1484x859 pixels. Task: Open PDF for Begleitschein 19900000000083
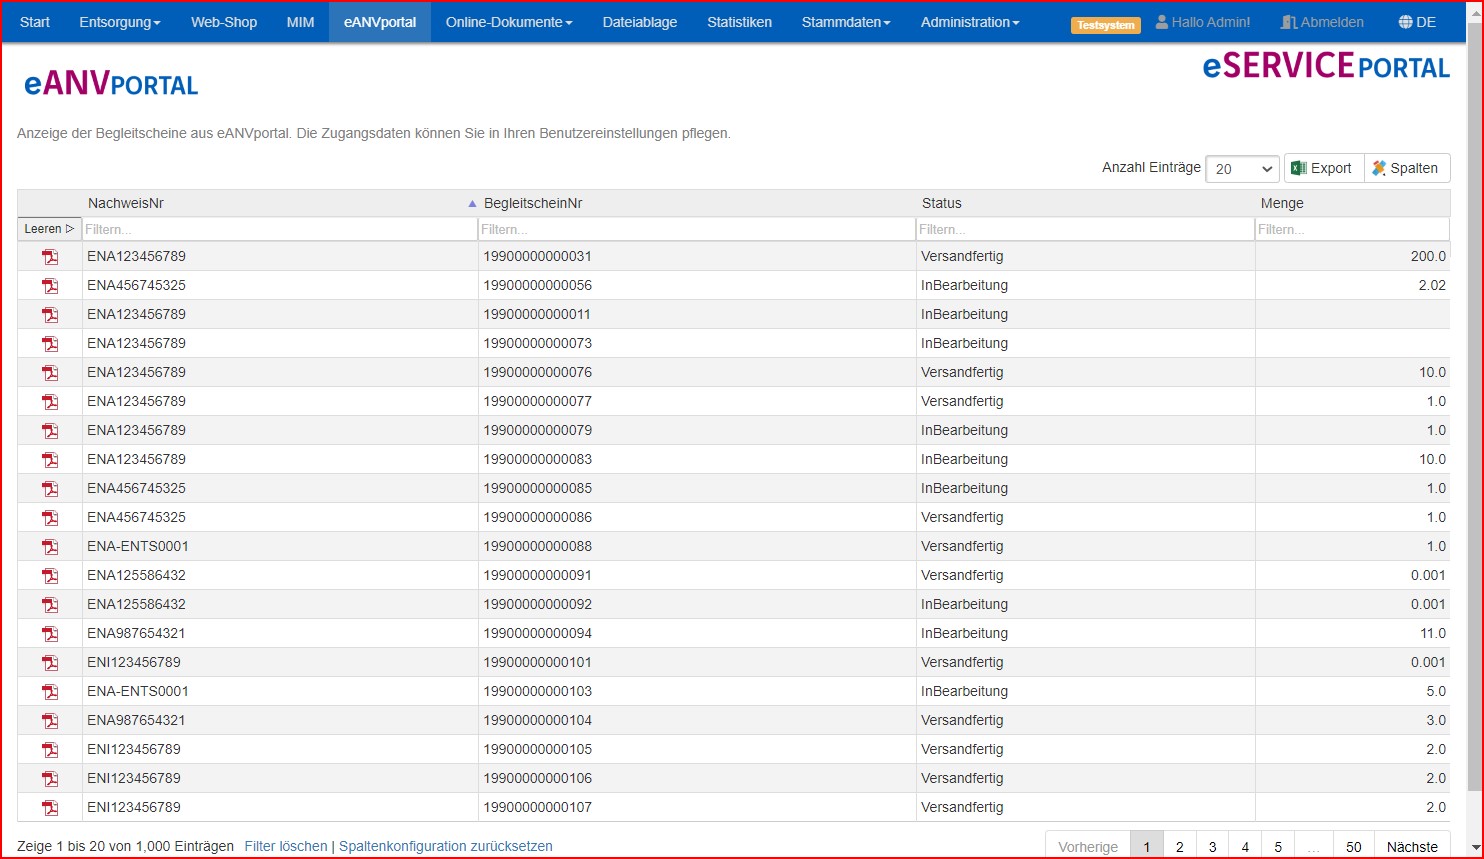pyautogui.click(x=50, y=460)
